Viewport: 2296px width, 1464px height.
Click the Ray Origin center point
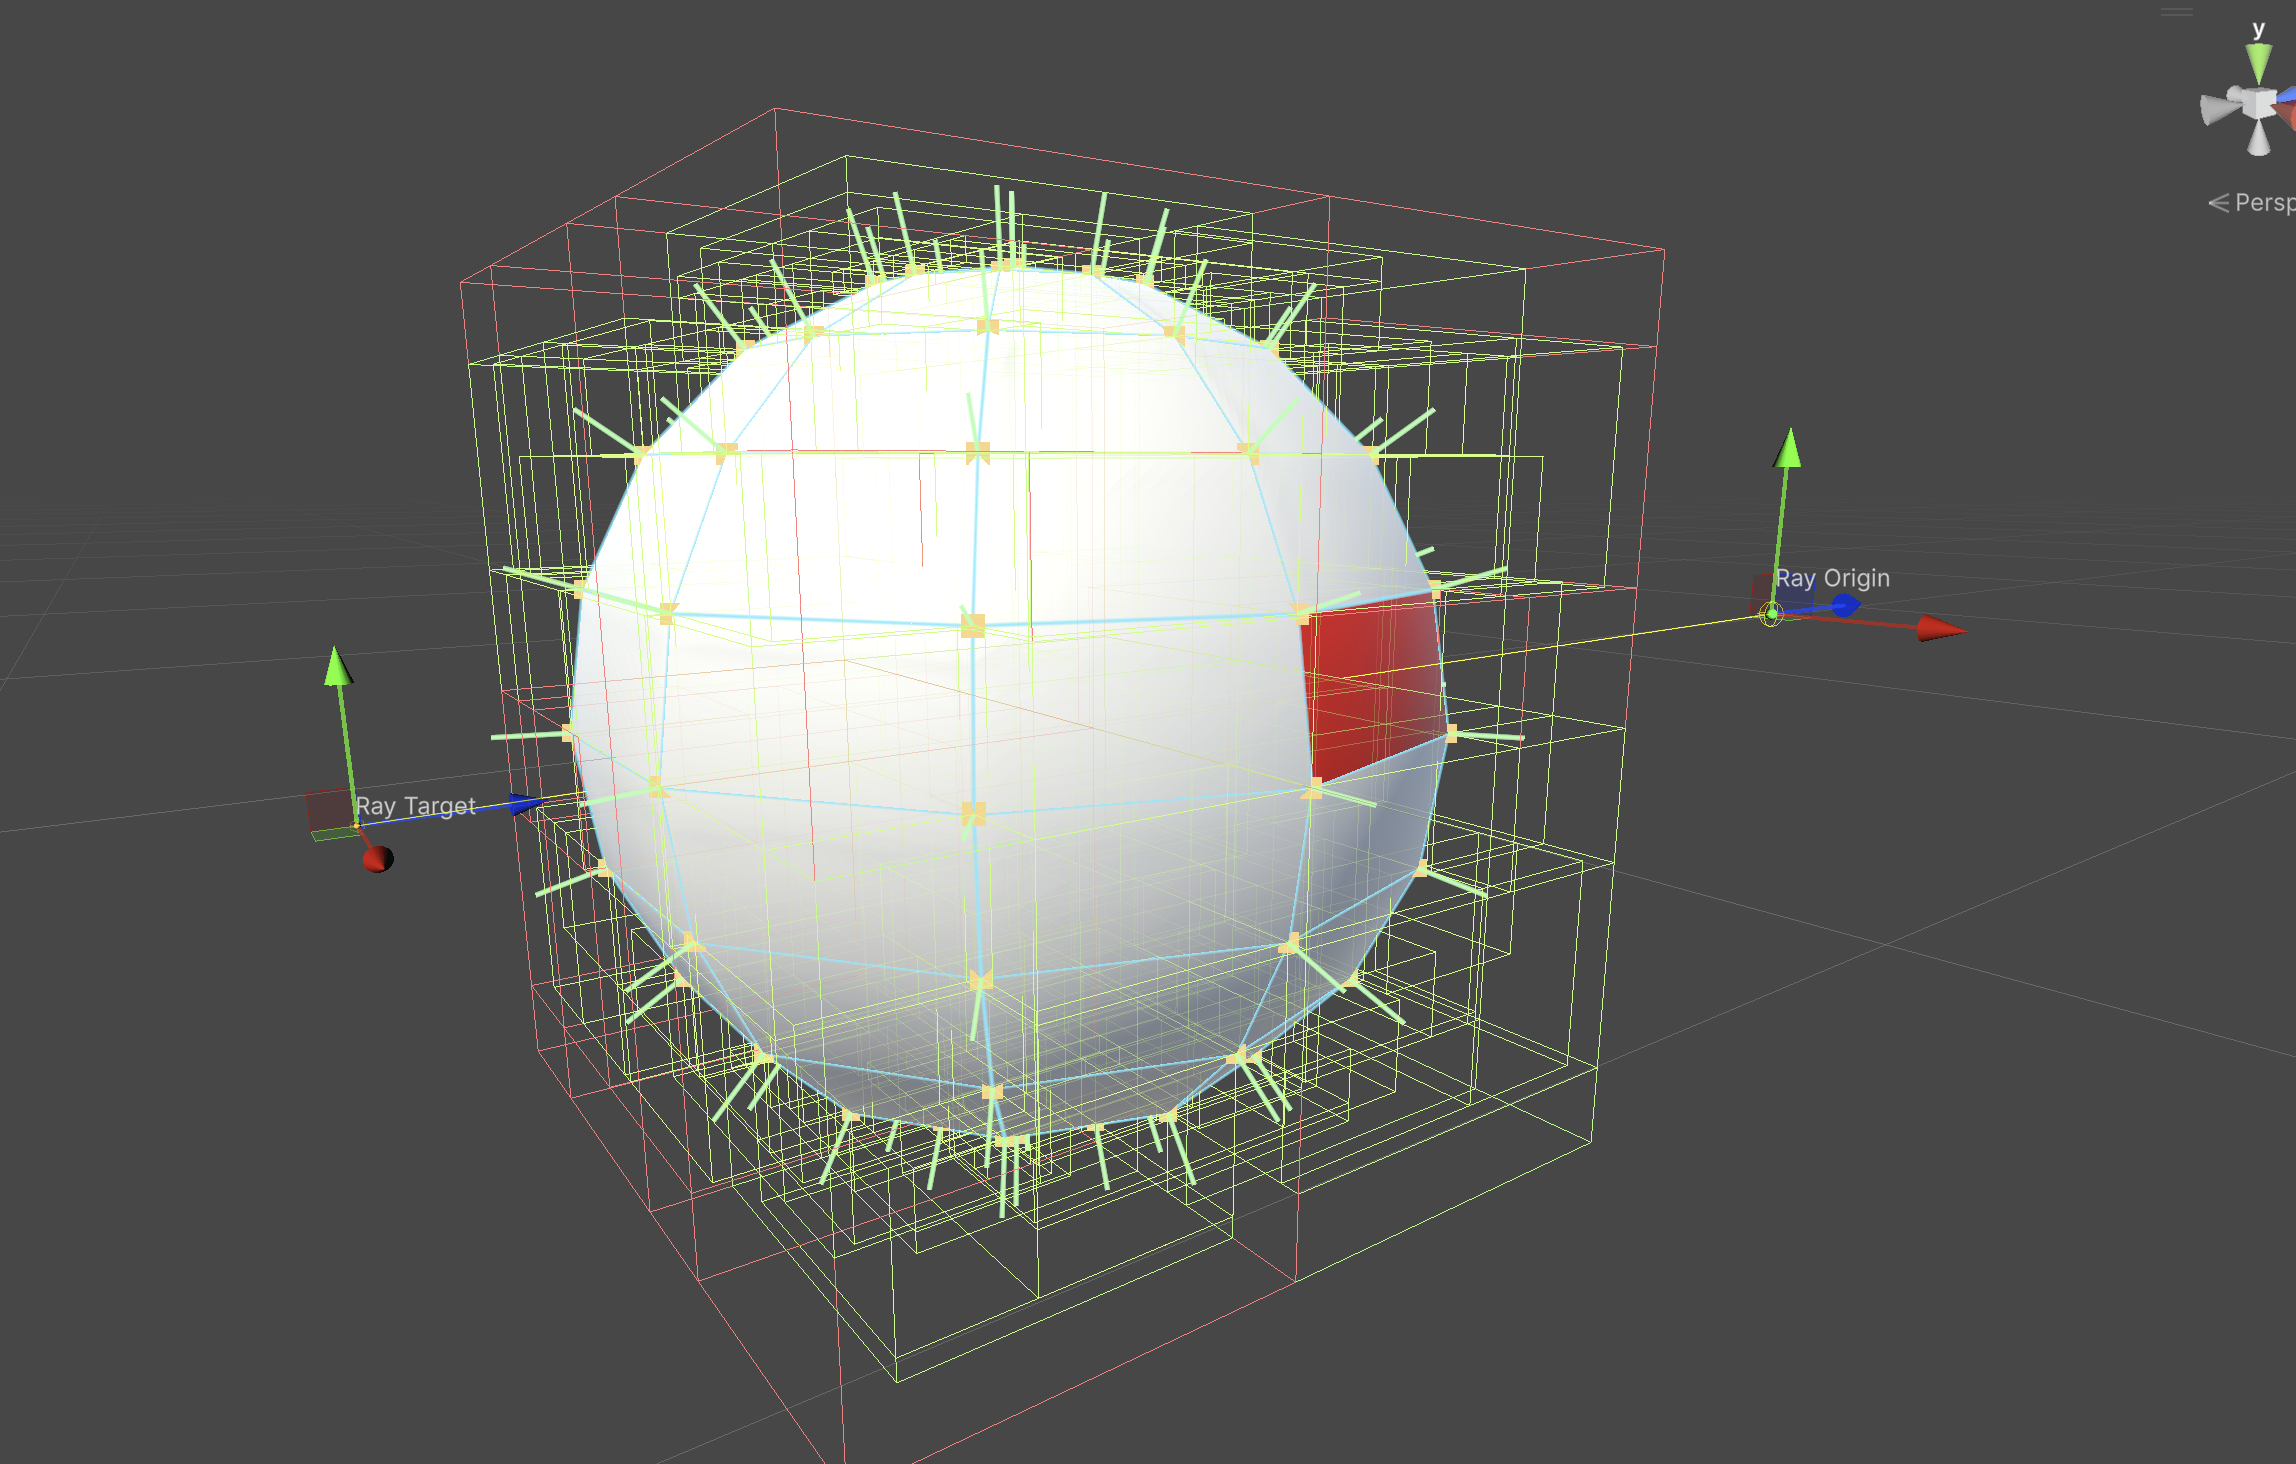click(x=1771, y=615)
